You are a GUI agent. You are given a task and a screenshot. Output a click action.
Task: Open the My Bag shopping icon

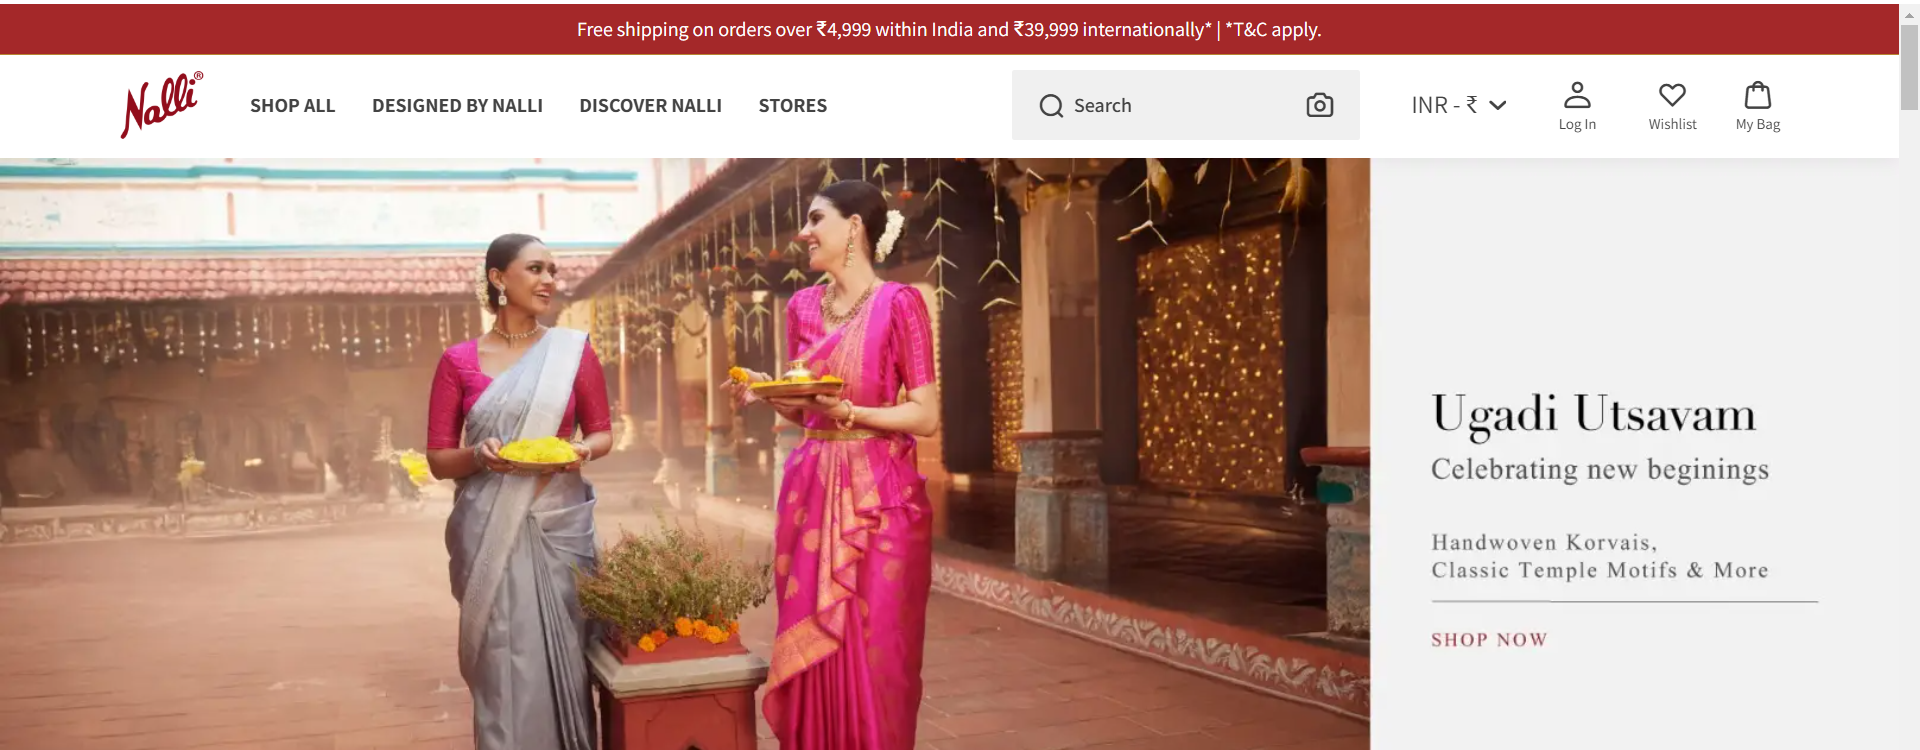coord(1757,95)
